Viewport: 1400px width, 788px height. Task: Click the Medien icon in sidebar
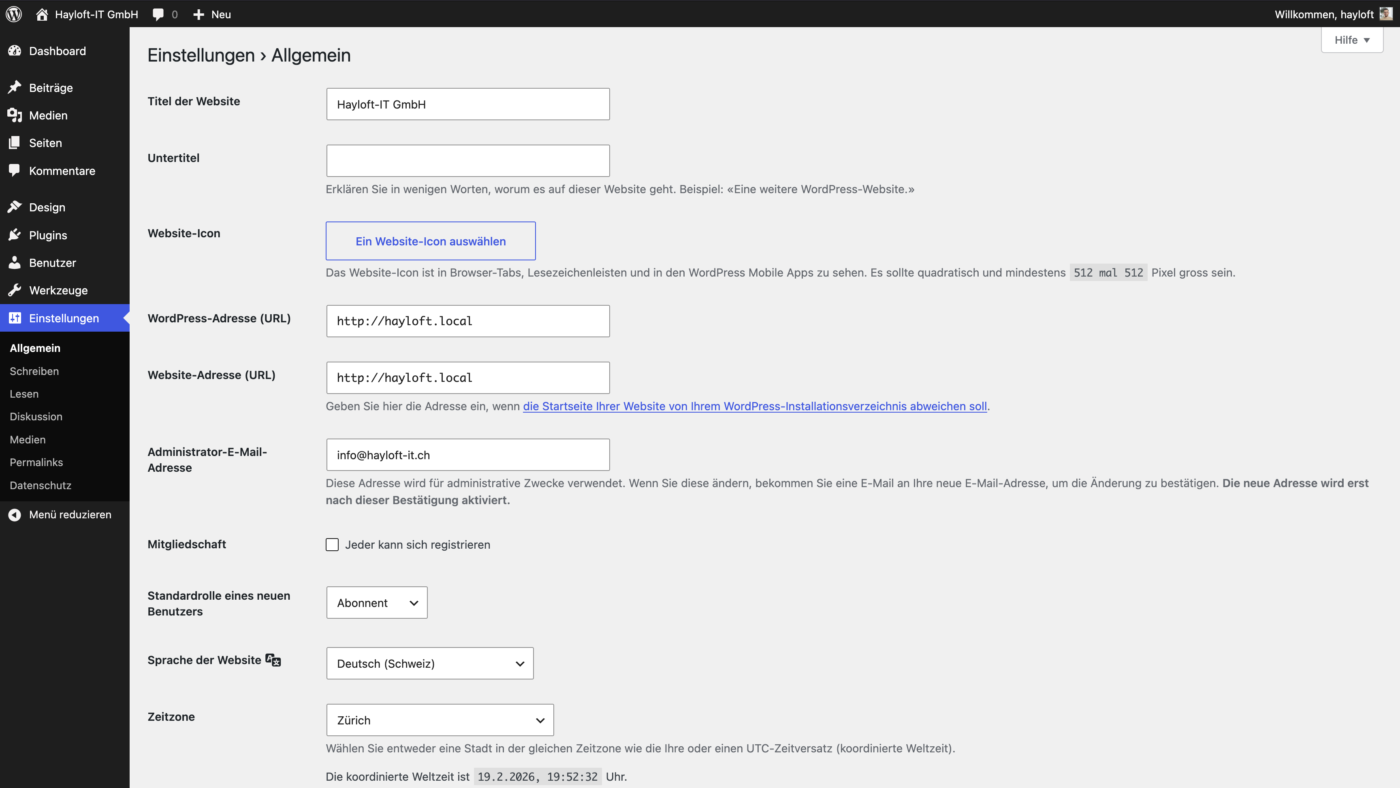point(15,115)
